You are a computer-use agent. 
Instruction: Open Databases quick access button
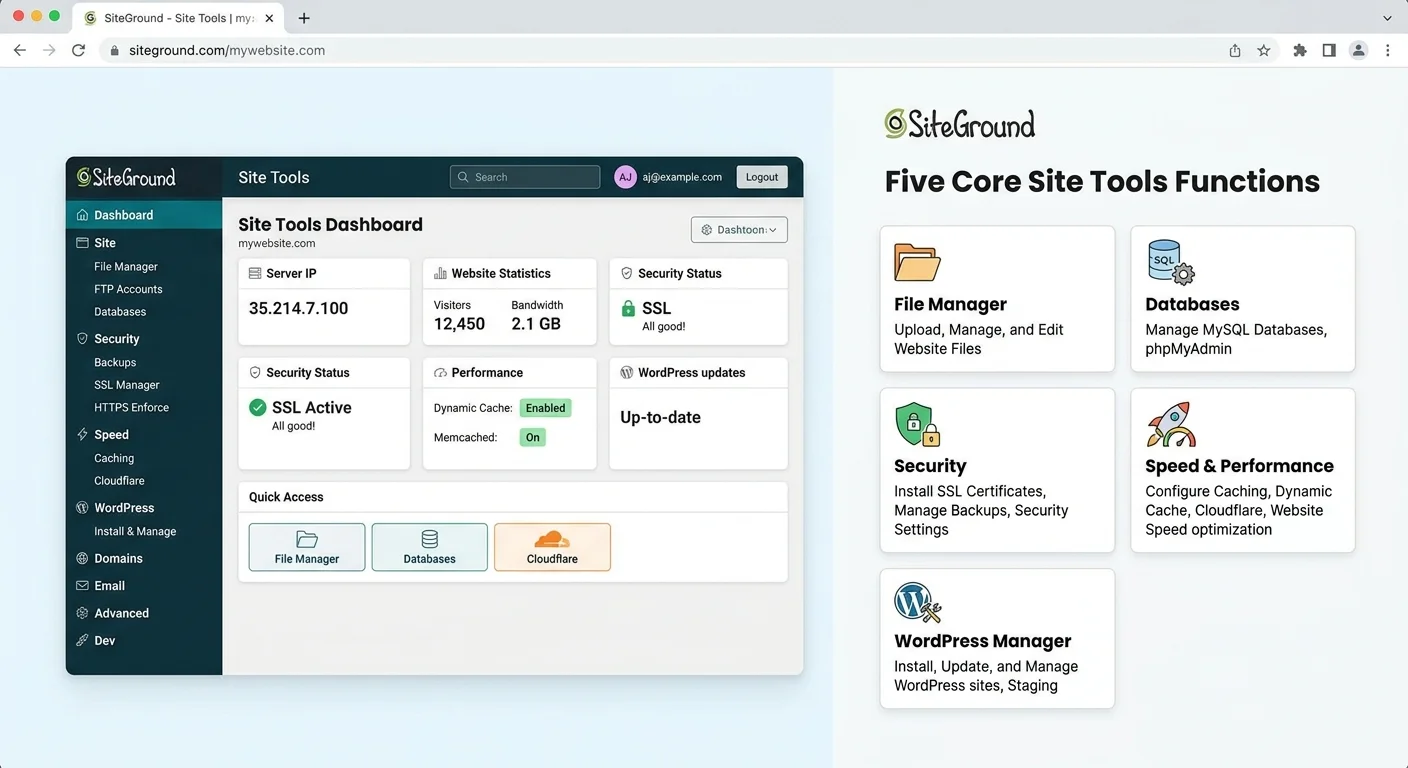[429, 547]
